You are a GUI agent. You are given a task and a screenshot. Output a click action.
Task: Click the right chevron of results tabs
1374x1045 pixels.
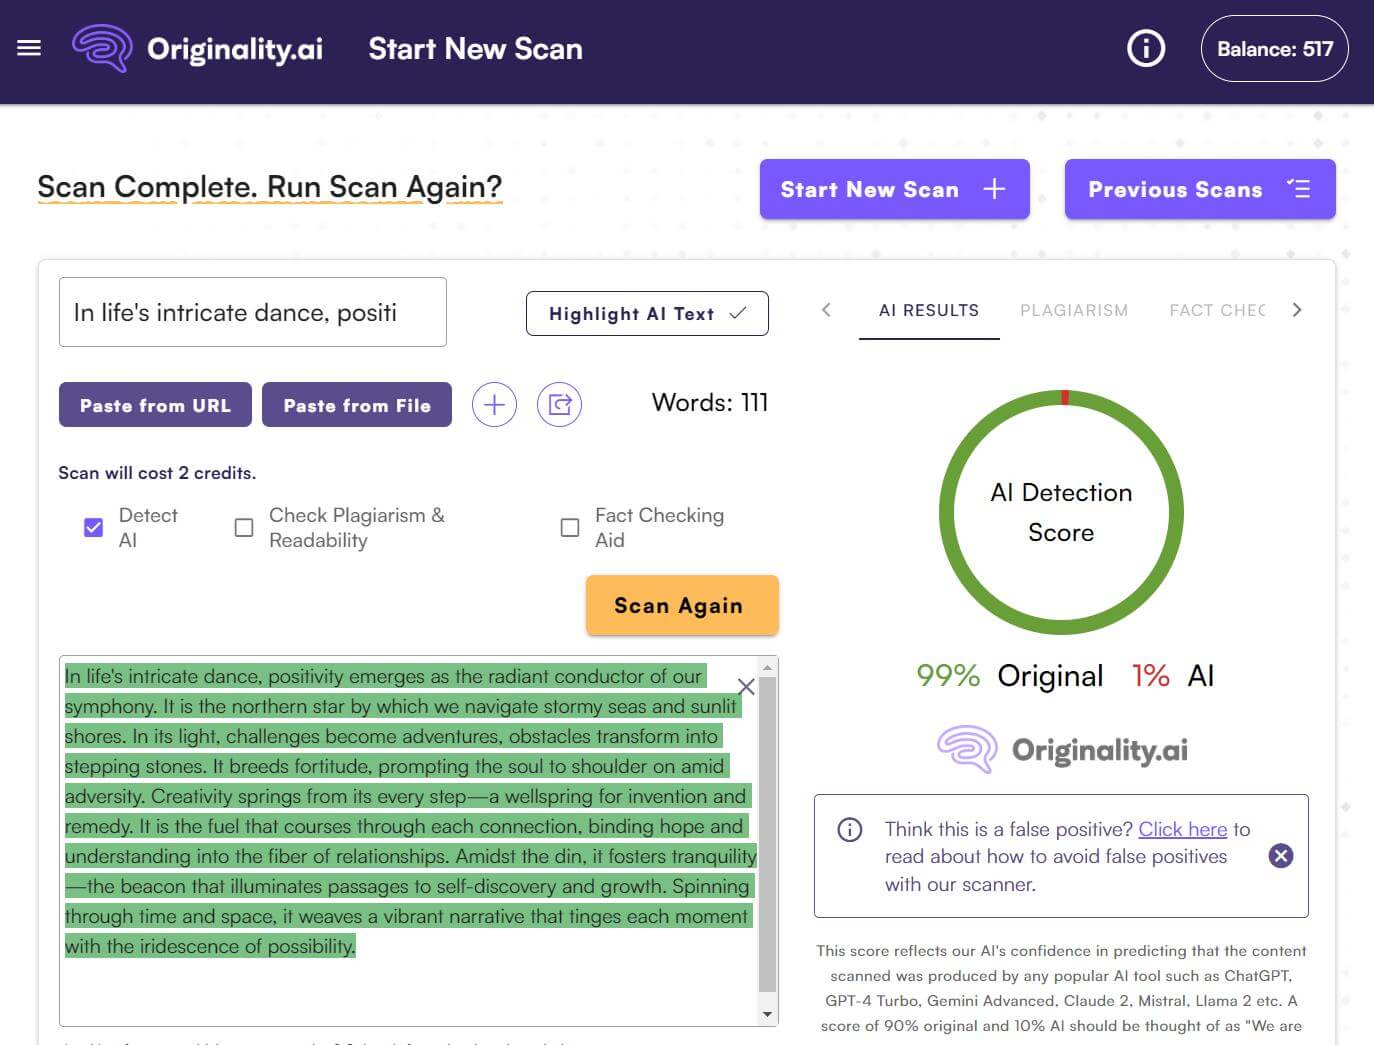coord(1297,310)
